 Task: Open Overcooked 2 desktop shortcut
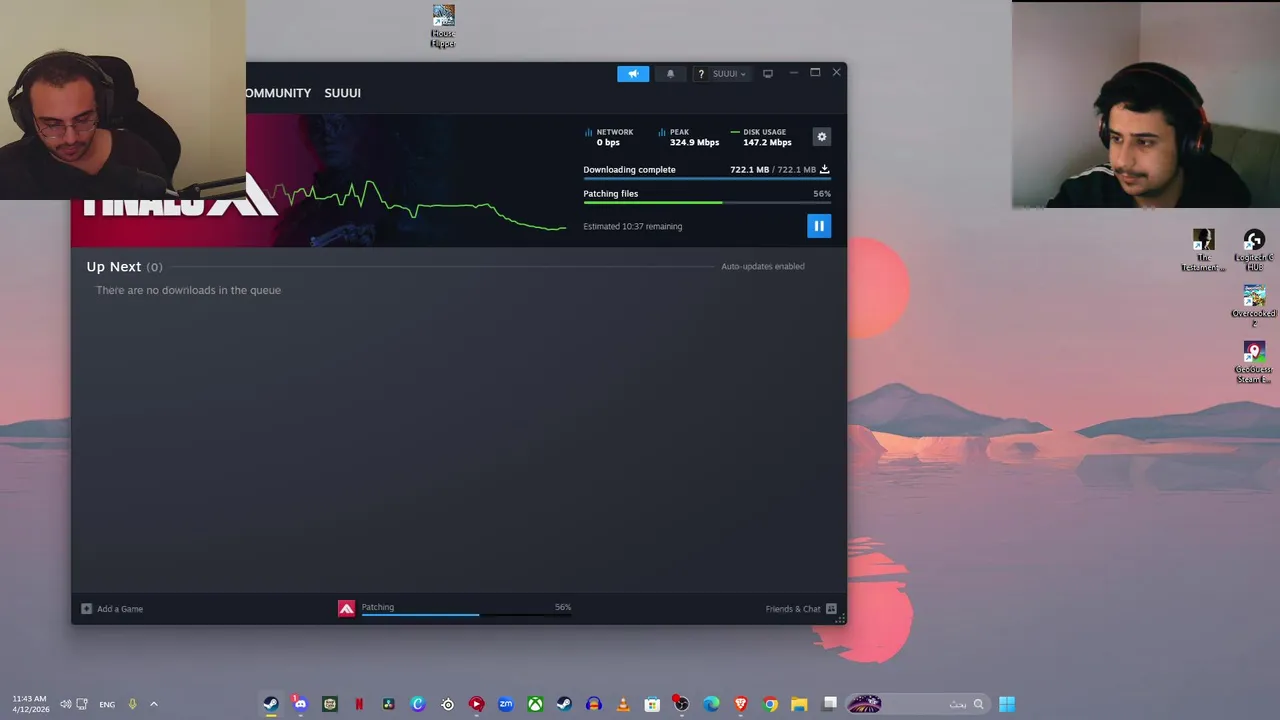click(x=1254, y=307)
